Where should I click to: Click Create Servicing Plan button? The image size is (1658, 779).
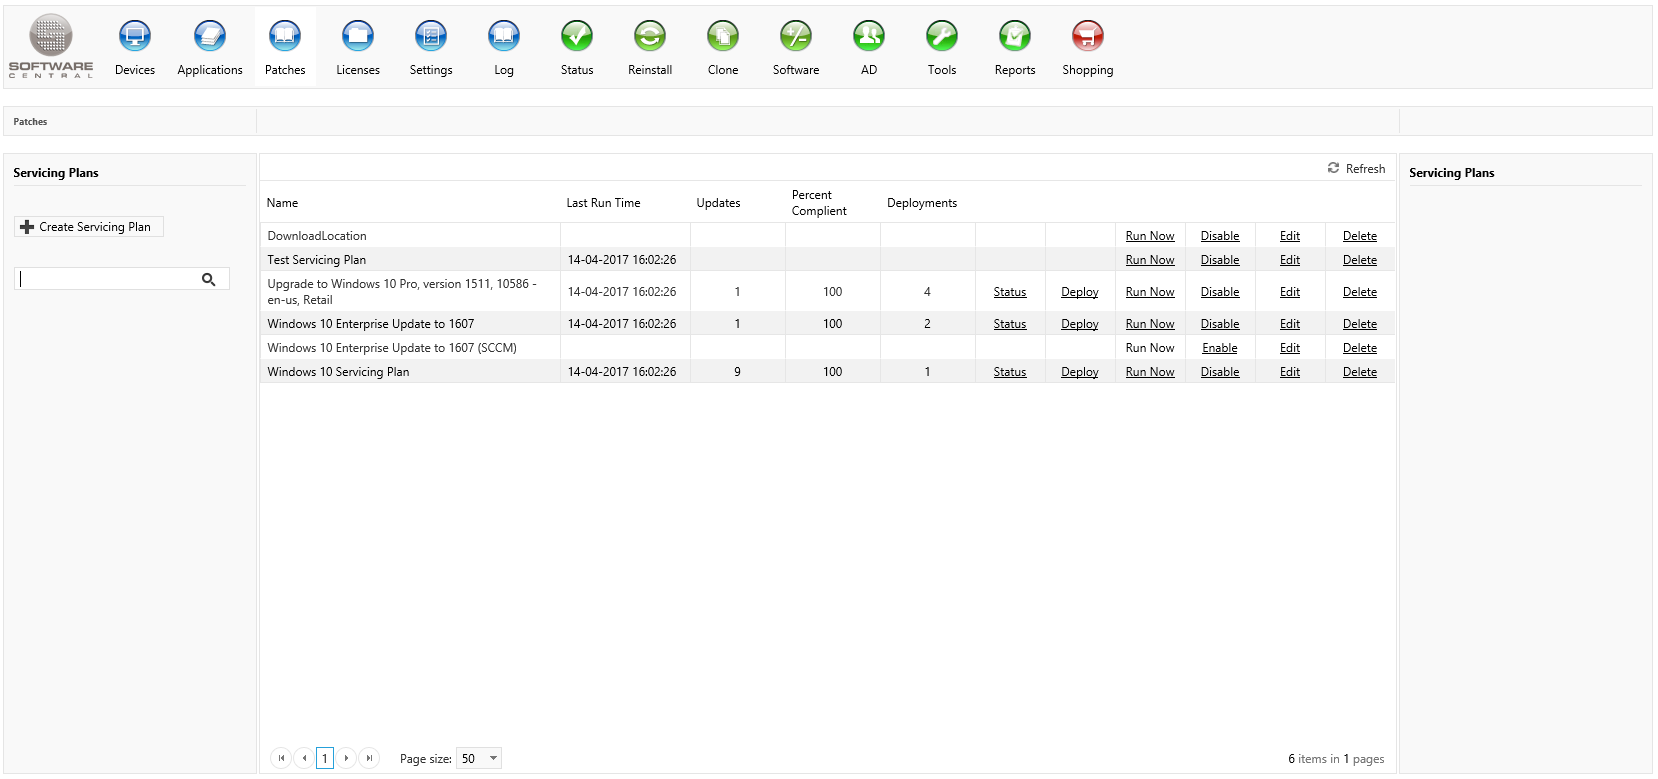pyautogui.click(x=88, y=227)
